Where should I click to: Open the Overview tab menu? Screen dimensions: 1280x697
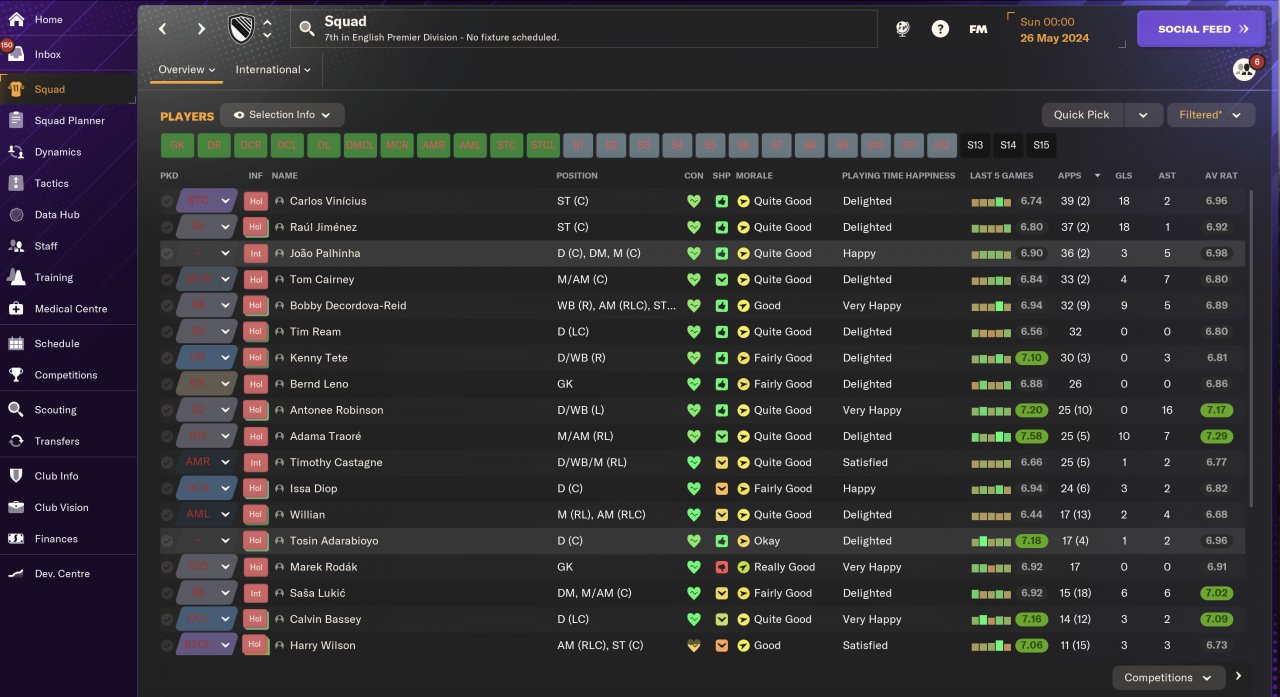187,70
